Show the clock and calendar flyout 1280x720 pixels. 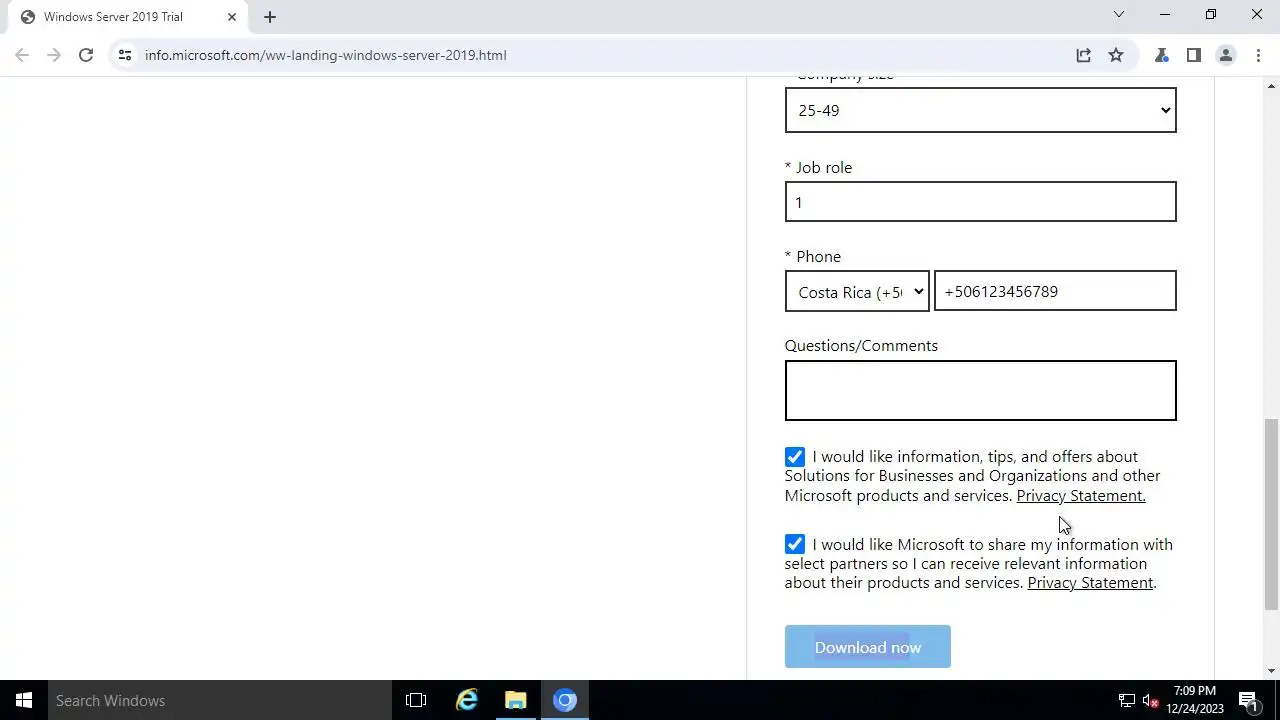coord(1195,700)
